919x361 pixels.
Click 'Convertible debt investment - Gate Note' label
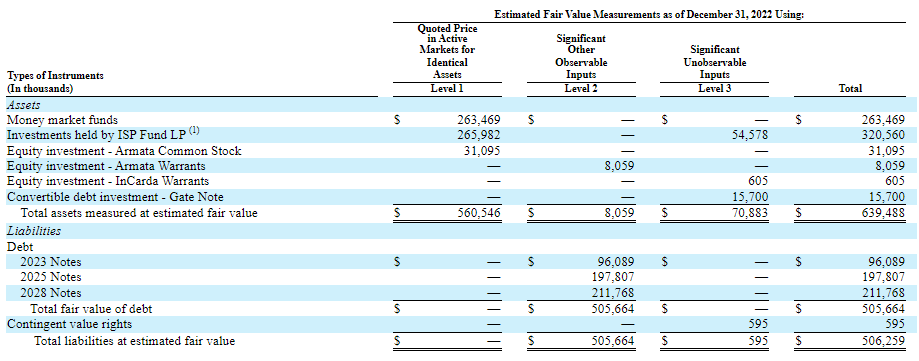(115, 197)
